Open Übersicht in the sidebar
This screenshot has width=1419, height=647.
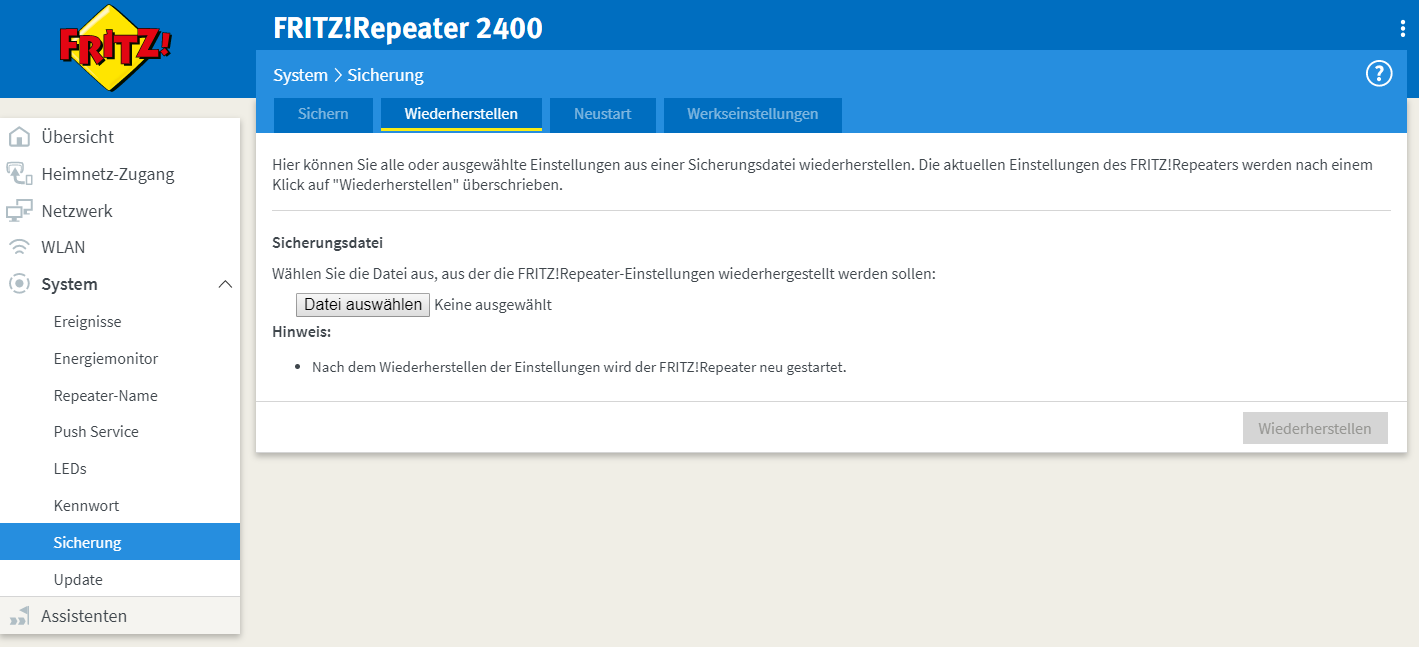coord(120,137)
